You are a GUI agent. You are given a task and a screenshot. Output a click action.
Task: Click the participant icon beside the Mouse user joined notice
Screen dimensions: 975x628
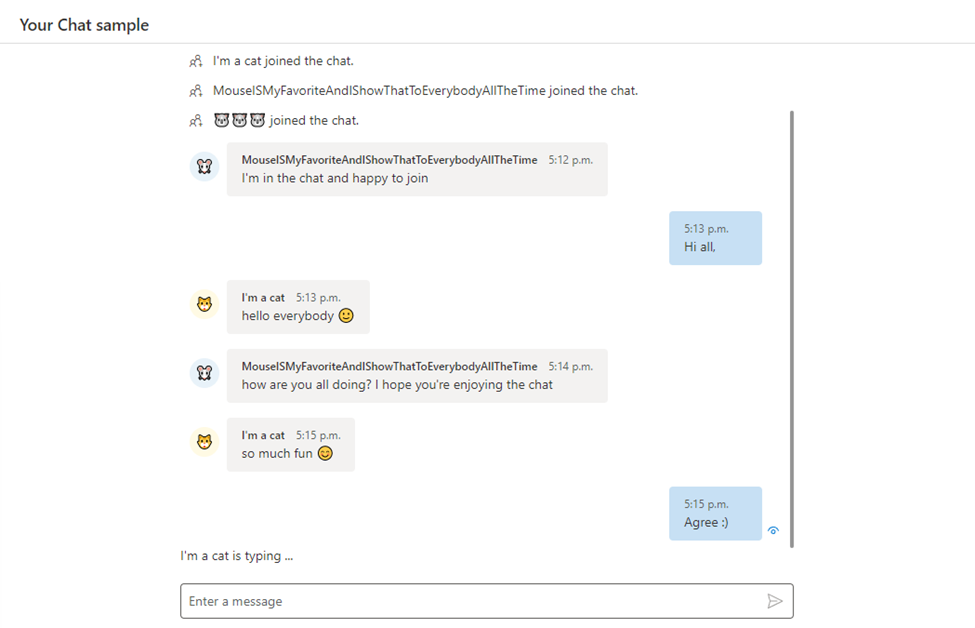click(196, 91)
